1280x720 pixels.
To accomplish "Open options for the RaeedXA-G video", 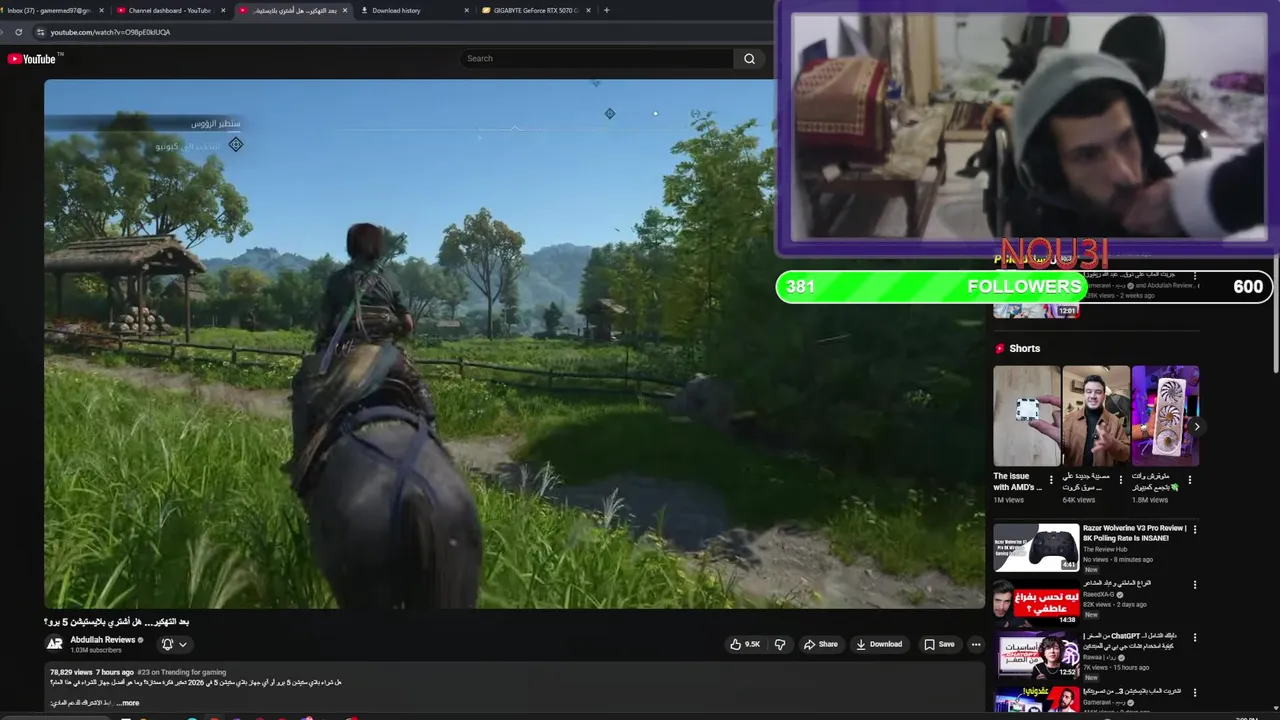I will coord(1194,584).
